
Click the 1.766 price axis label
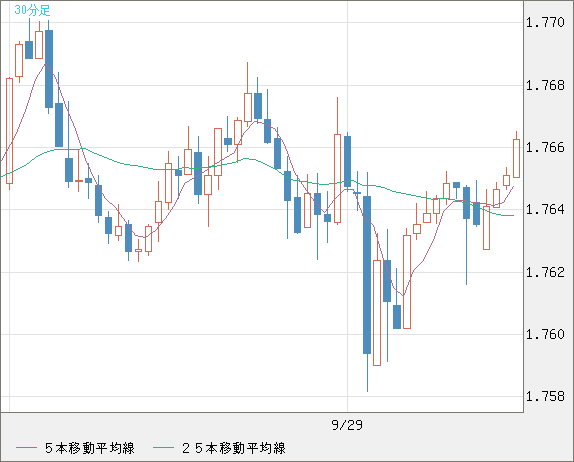coord(545,148)
